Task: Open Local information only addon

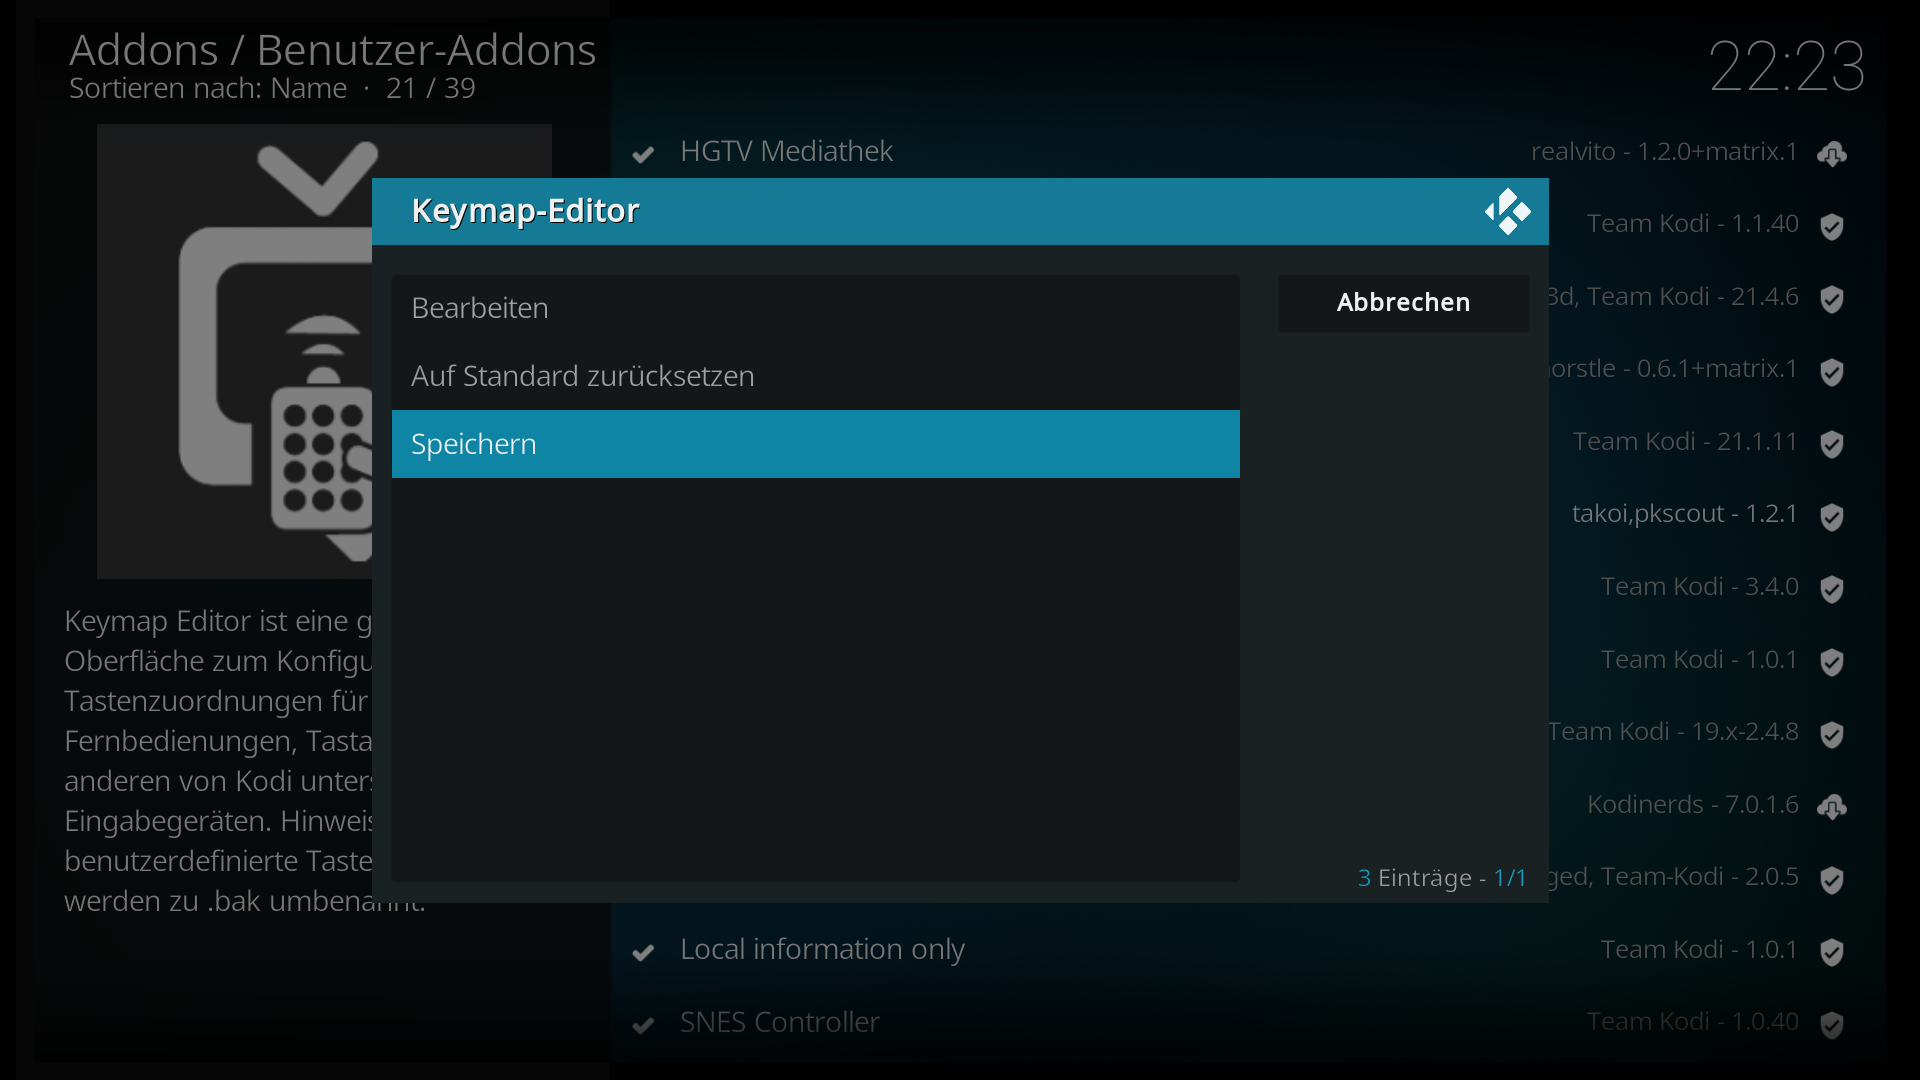Action: [1240, 949]
